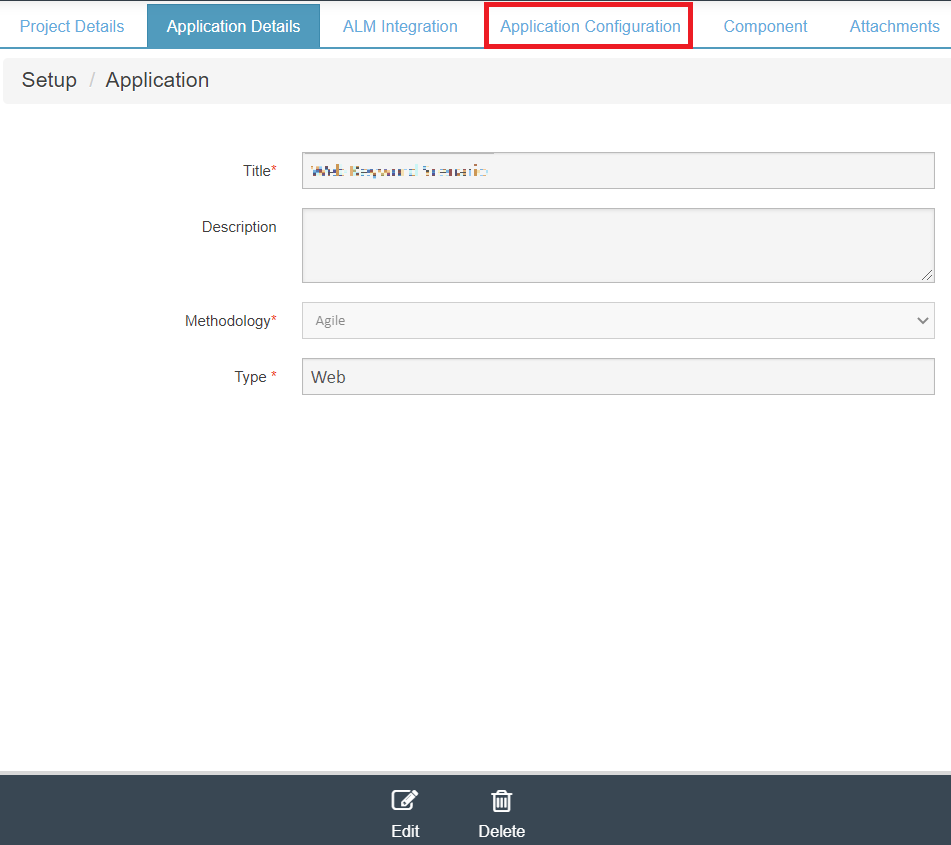
Task: Click the Type field label
Action: [x=255, y=377]
